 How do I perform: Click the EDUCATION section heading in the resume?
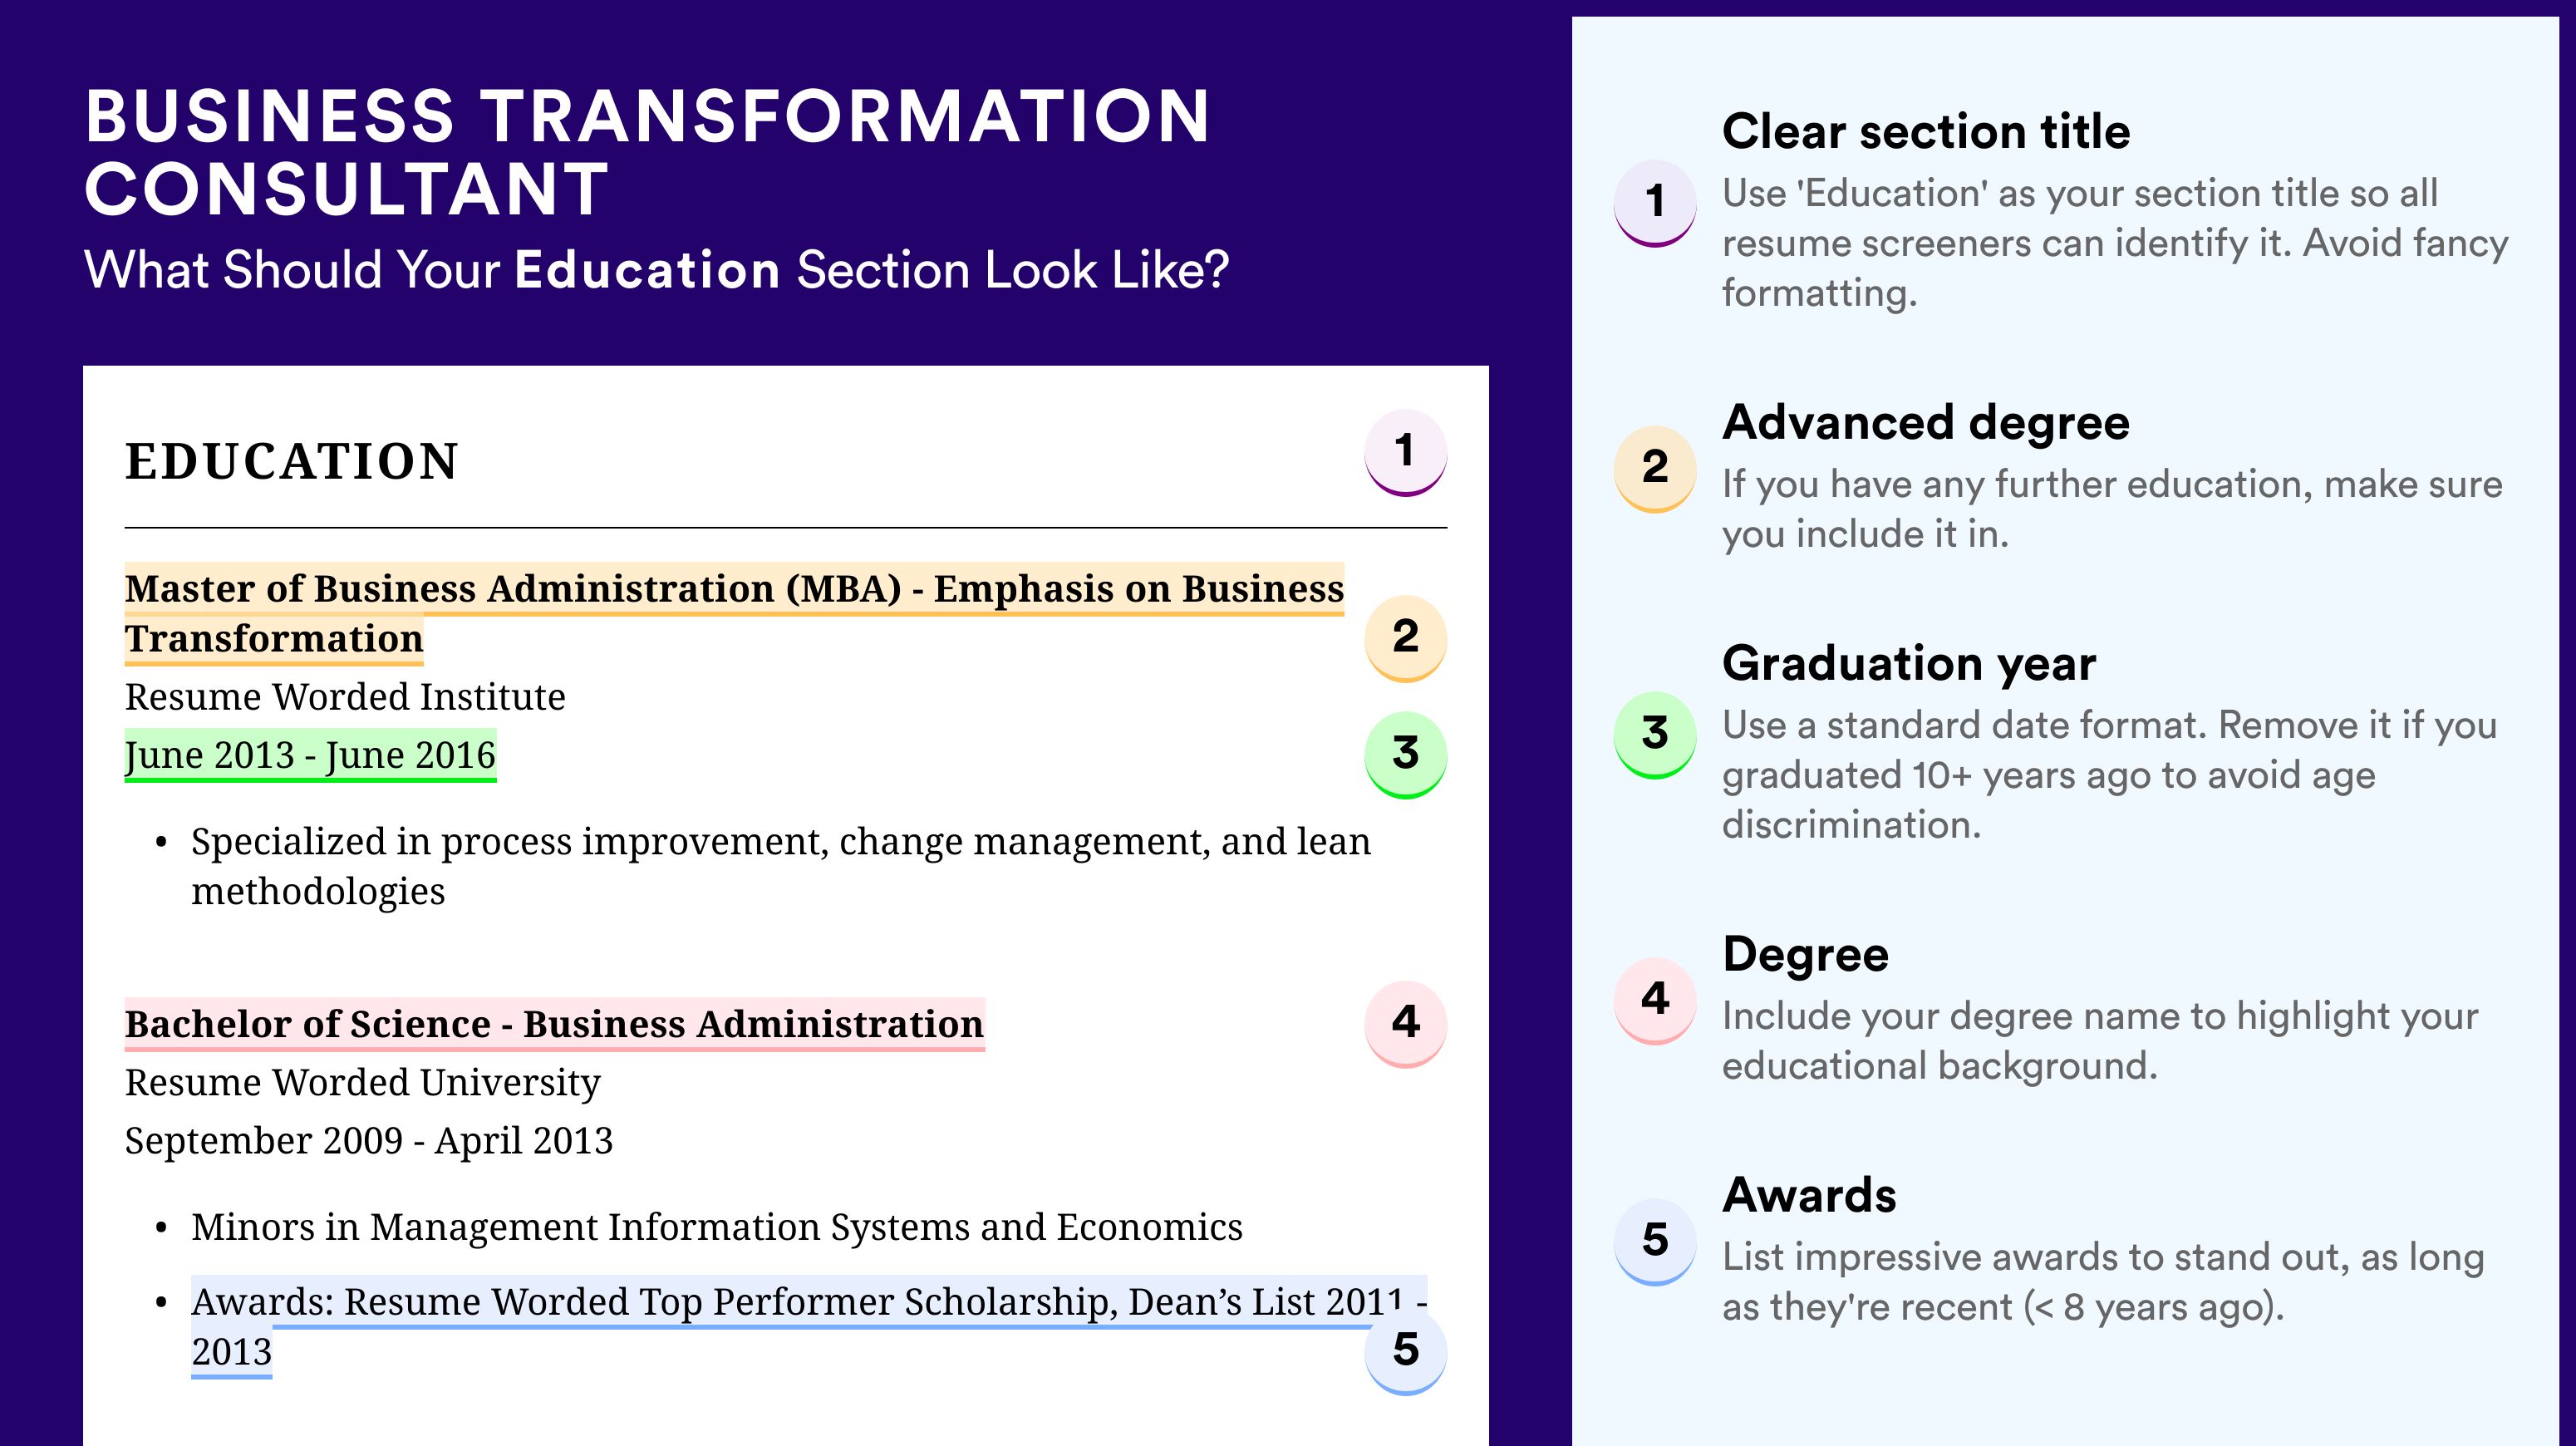click(x=292, y=462)
